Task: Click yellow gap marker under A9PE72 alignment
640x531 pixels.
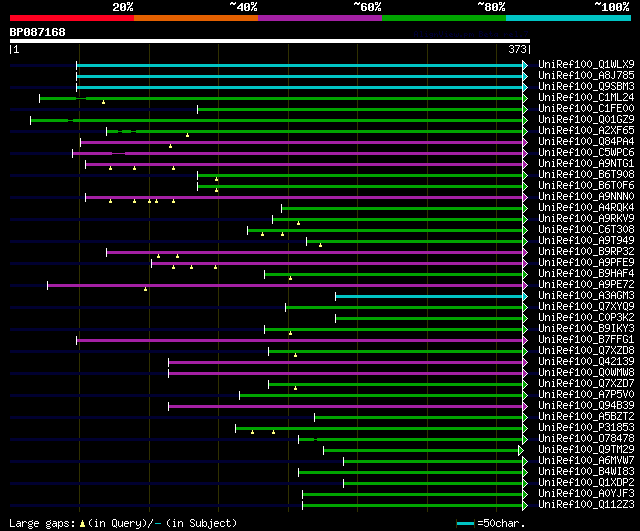Action: [x=145, y=289]
